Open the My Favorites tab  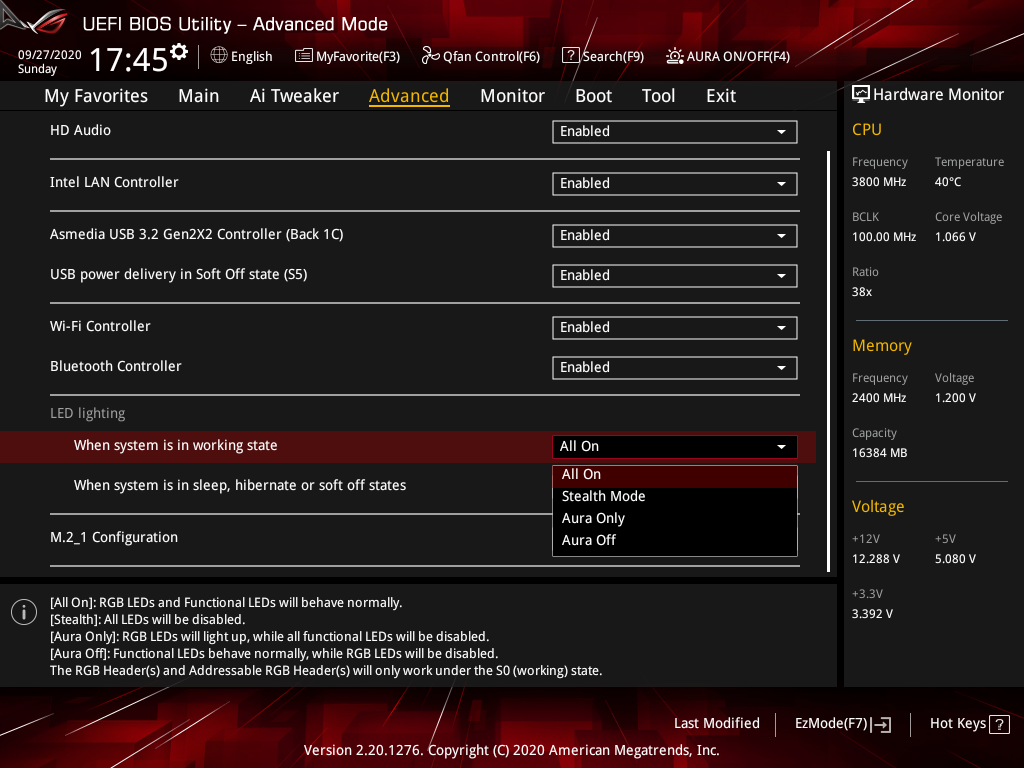(96, 96)
